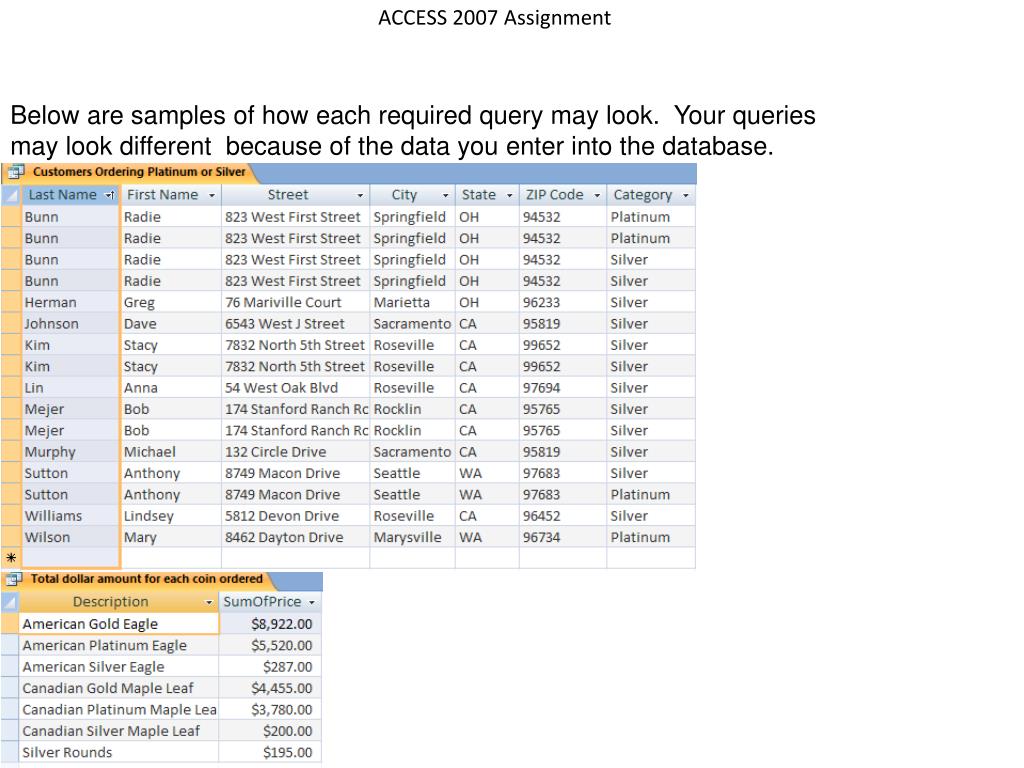Expand the Category column filter arrow

tap(686, 195)
